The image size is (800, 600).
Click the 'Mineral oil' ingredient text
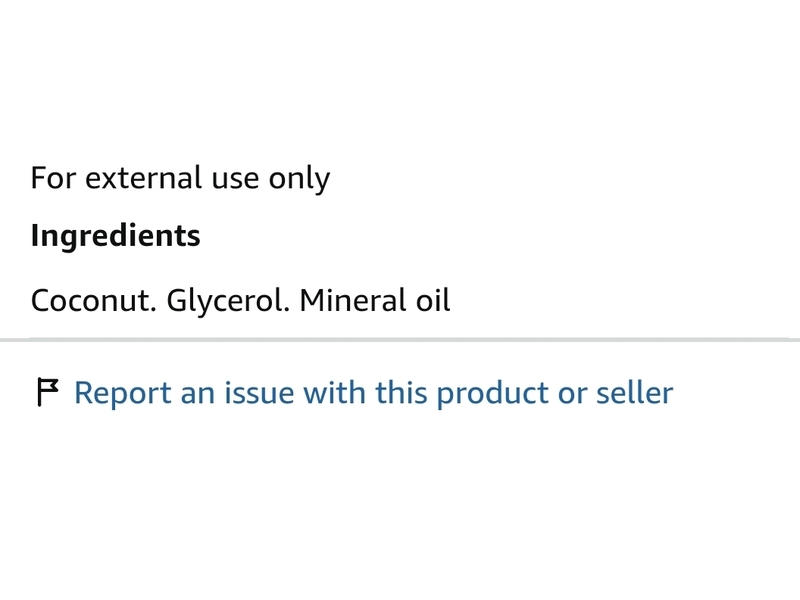[x=375, y=301]
